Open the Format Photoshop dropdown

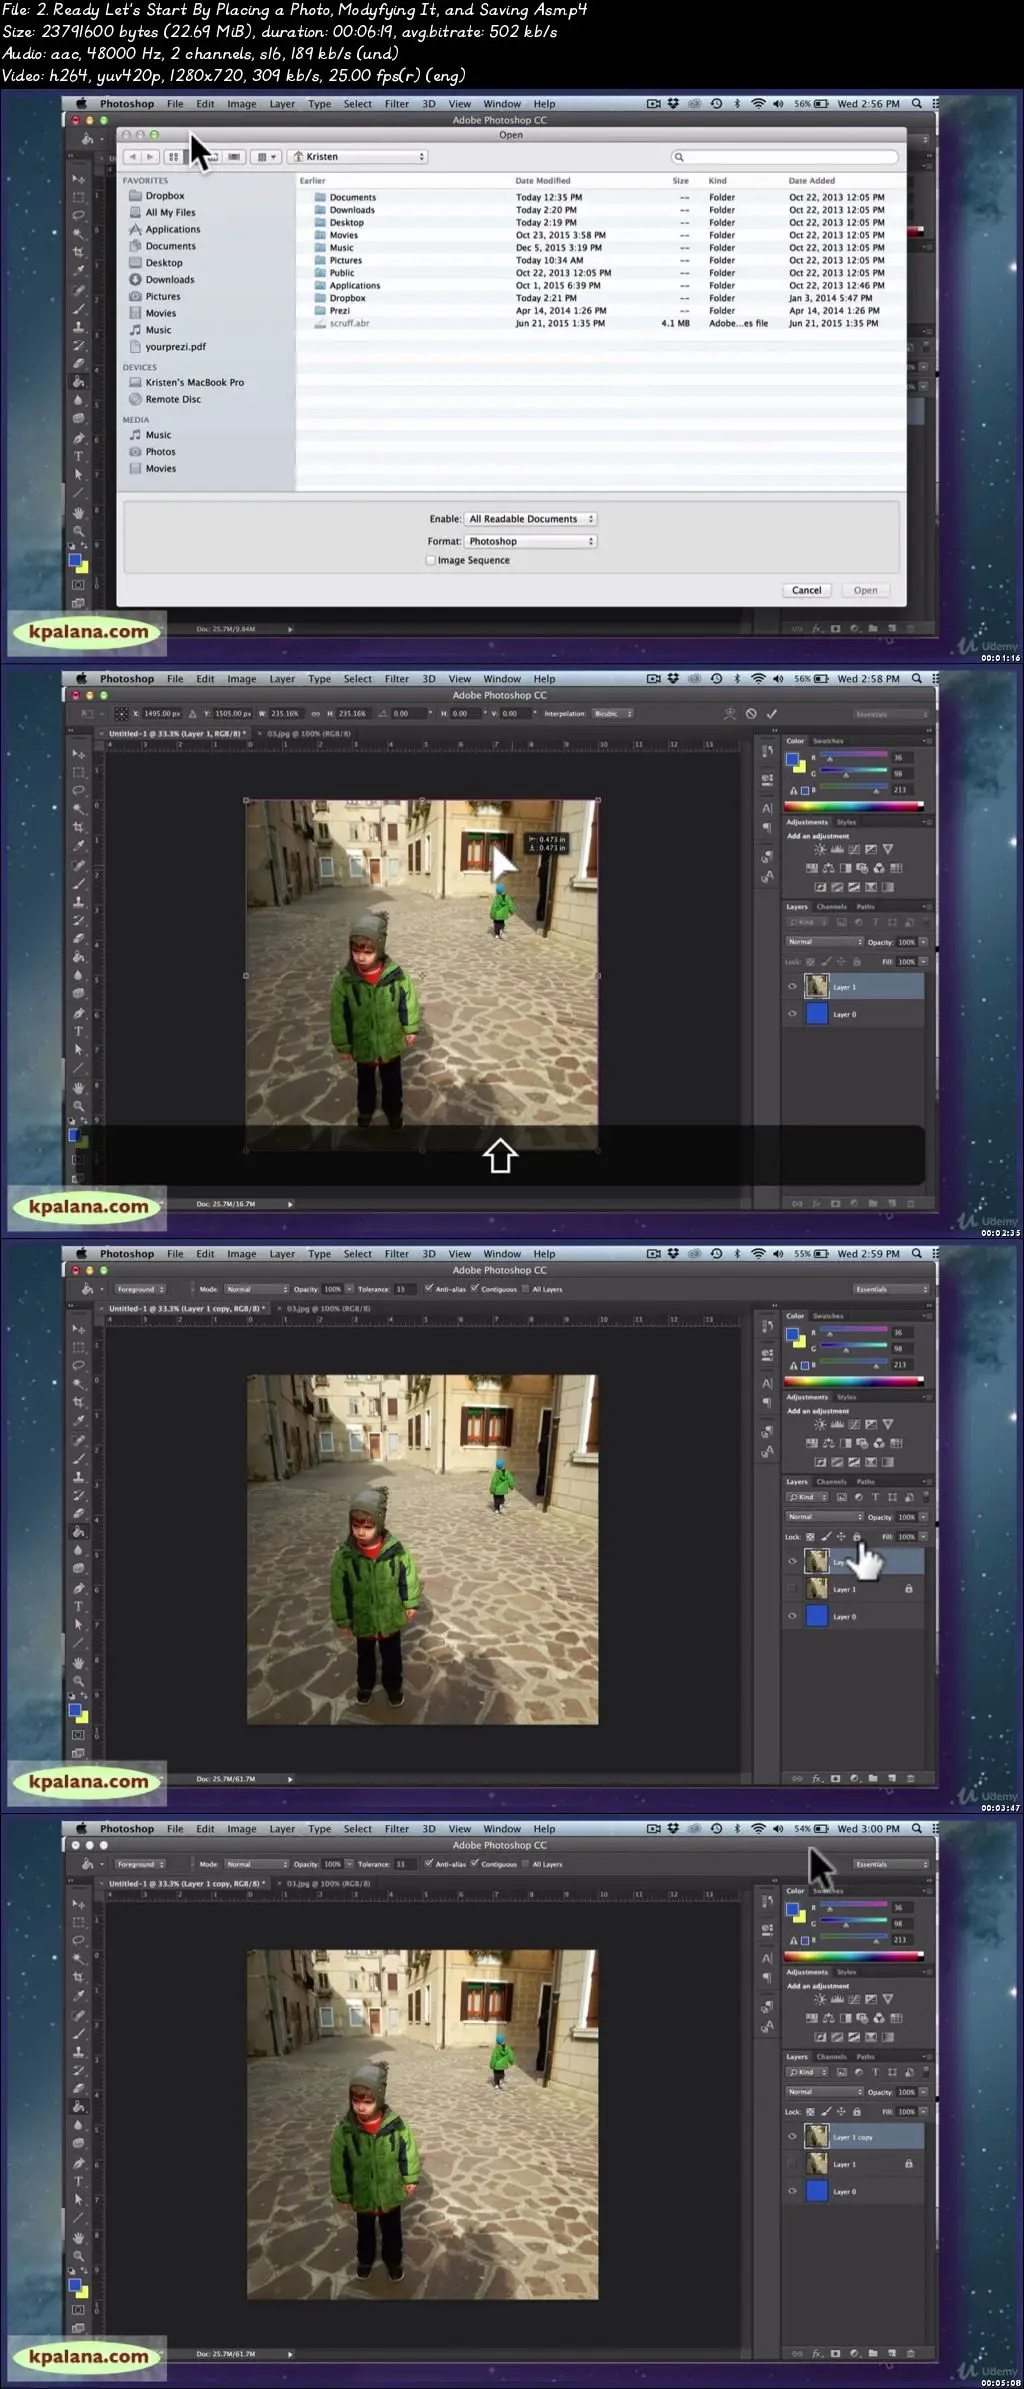531,541
